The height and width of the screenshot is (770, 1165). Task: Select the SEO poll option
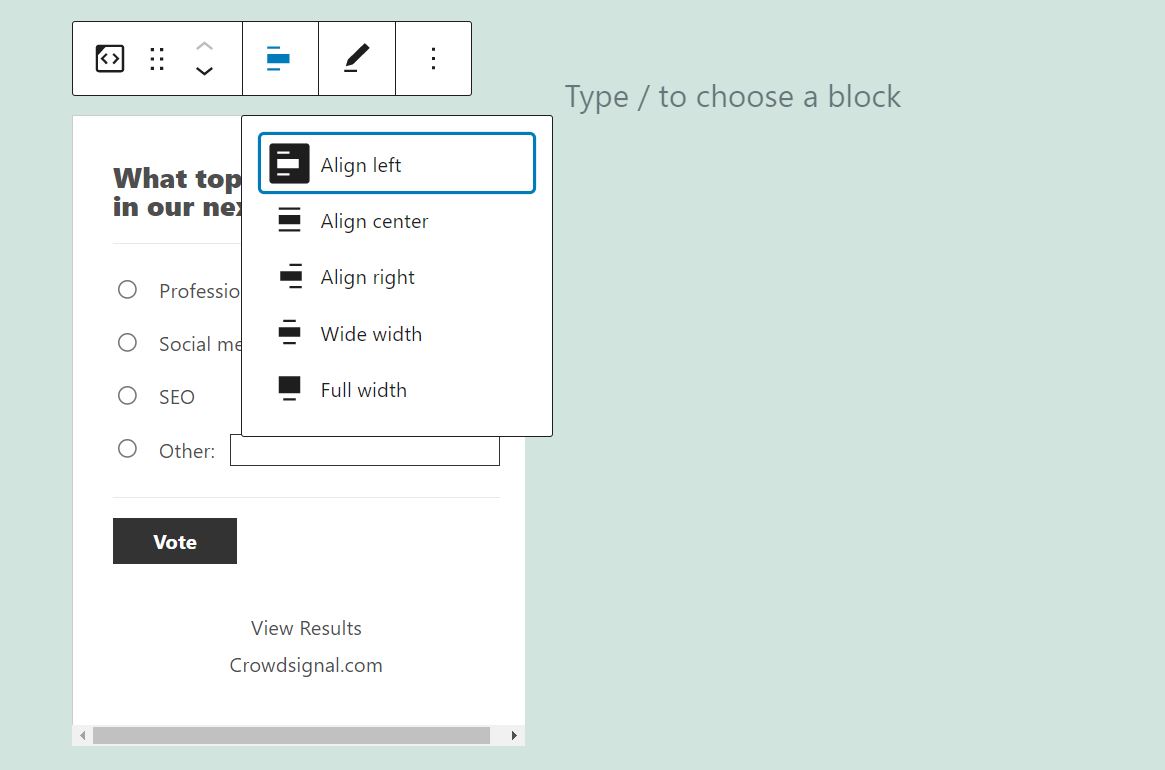tap(127, 395)
